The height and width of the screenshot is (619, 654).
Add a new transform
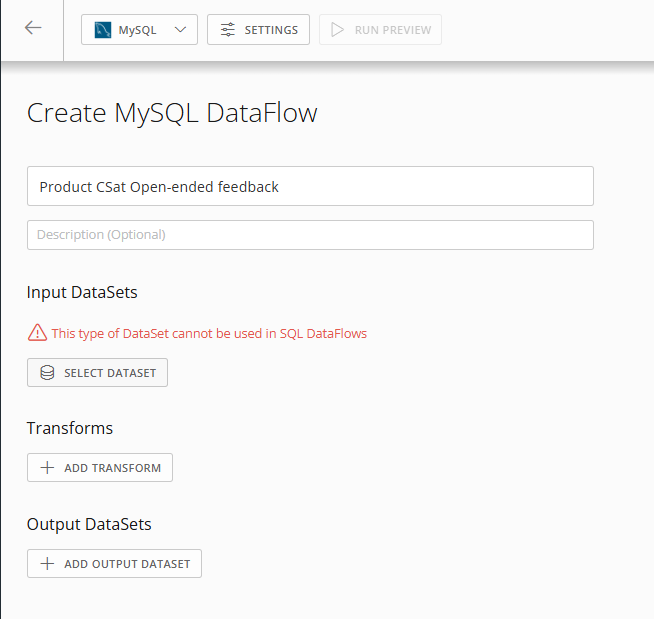click(100, 468)
